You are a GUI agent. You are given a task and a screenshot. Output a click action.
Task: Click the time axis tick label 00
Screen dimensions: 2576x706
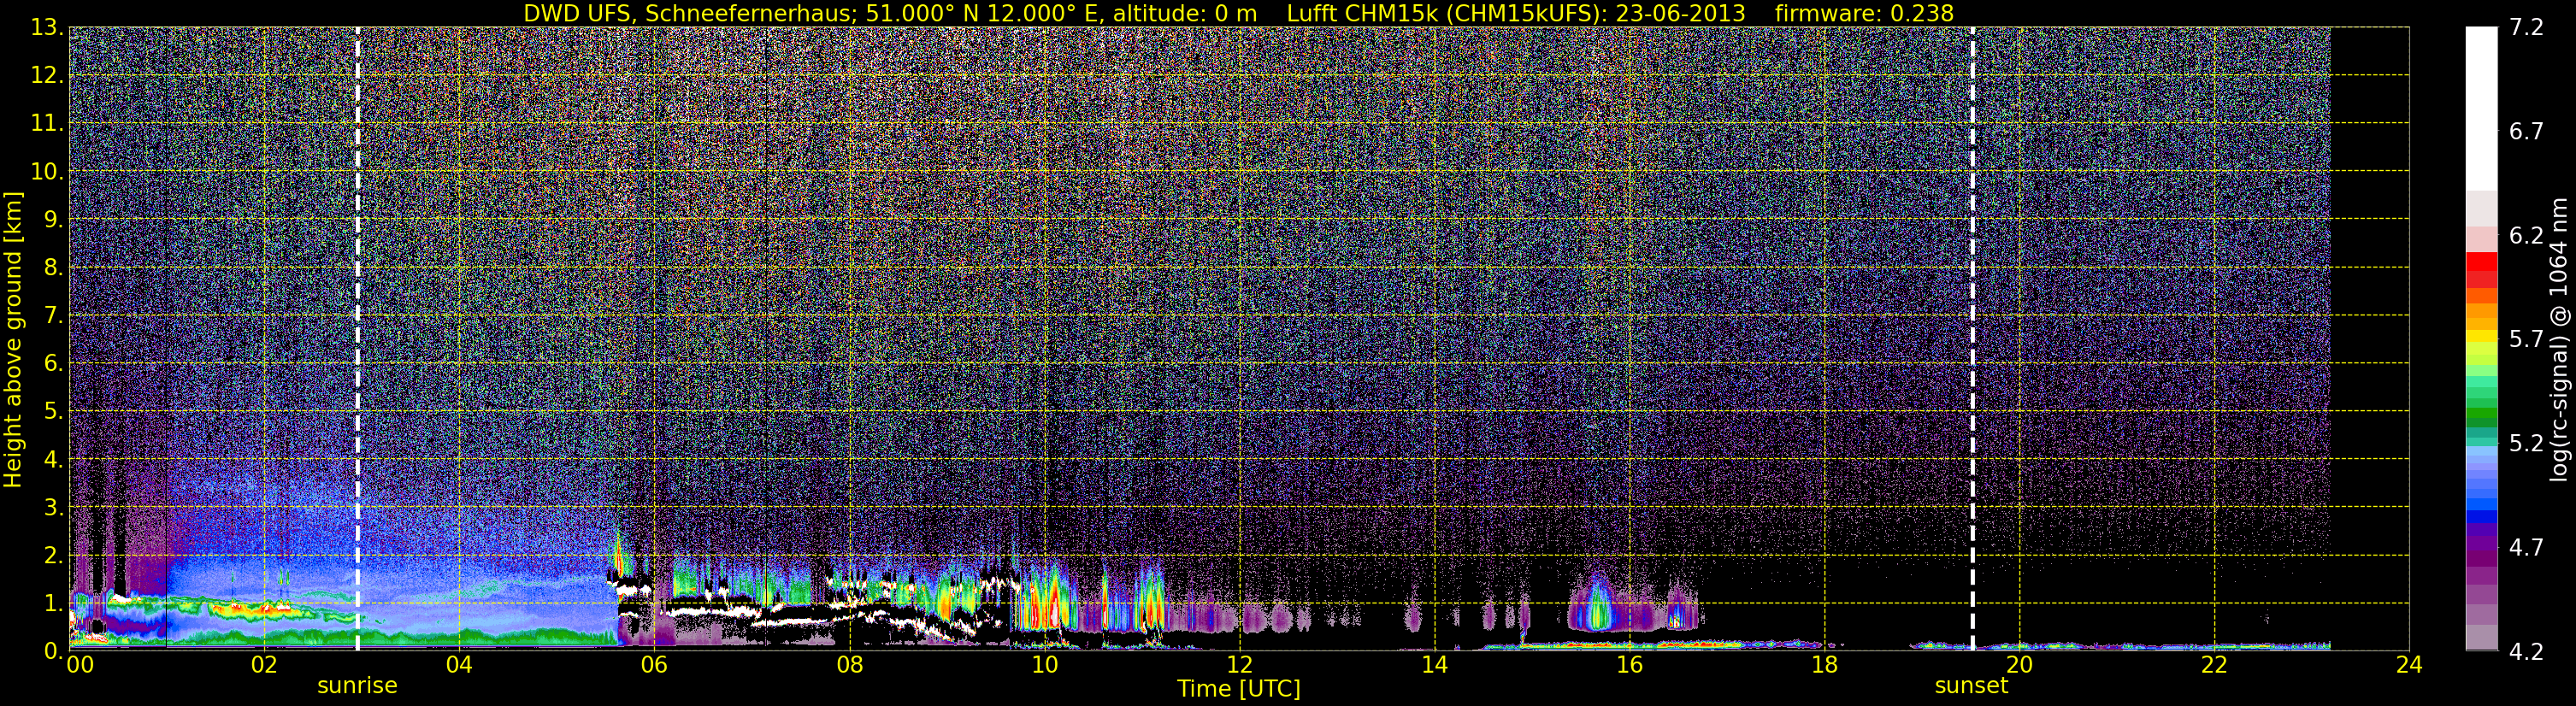point(79,666)
